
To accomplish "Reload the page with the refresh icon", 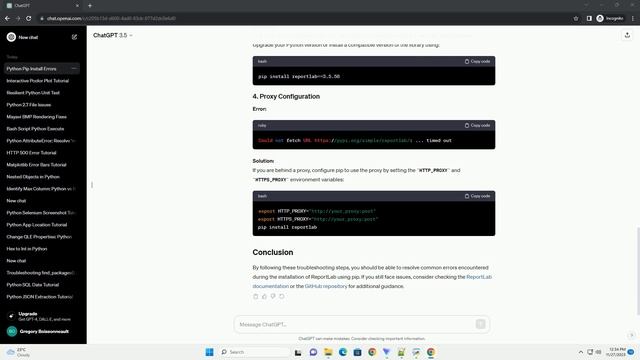I will pyautogui.click(x=29, y=18).
